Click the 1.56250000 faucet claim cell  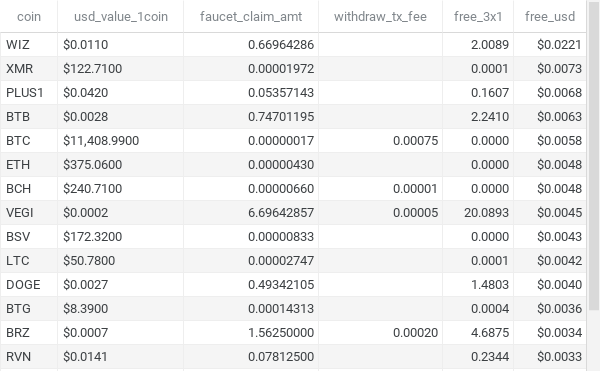pyautogui.click(x=251, y=333)
